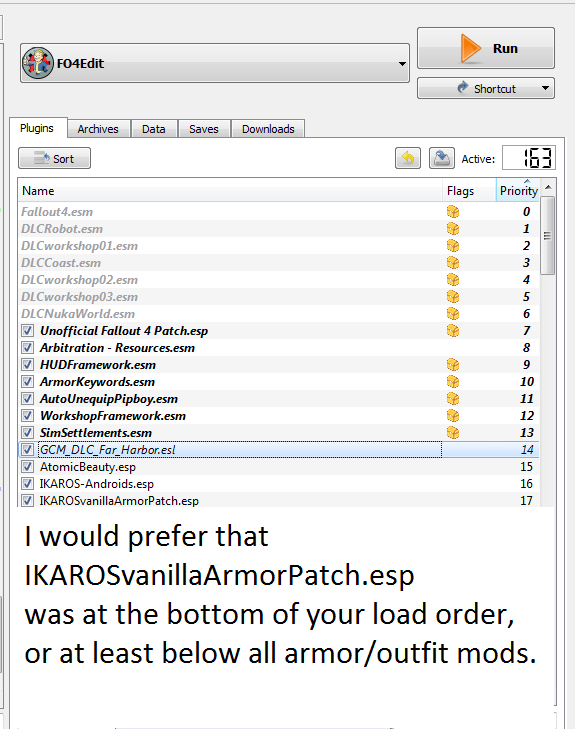This screenshot has height=729, width=575.
Task: Click the Sort plugins button
Action: coord(54,159)
